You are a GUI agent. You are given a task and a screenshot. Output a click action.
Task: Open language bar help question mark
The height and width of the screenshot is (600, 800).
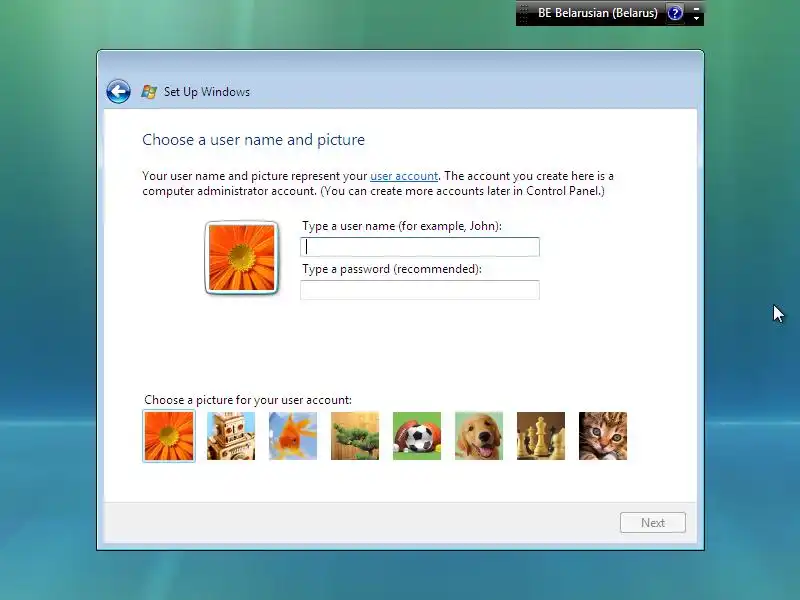tap(675, 13)
